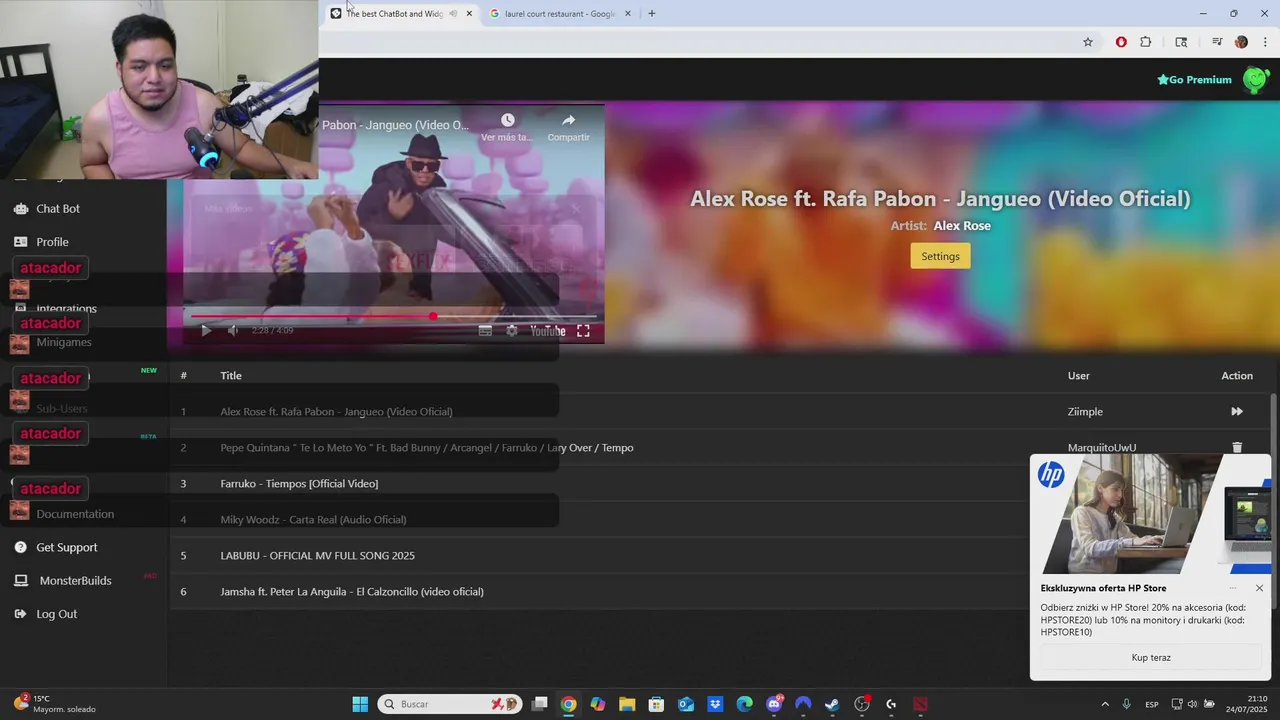Open Discord from taskbar
Image resolution: width=1280 pixels, height=720 pixels.
tap(774, 704)
